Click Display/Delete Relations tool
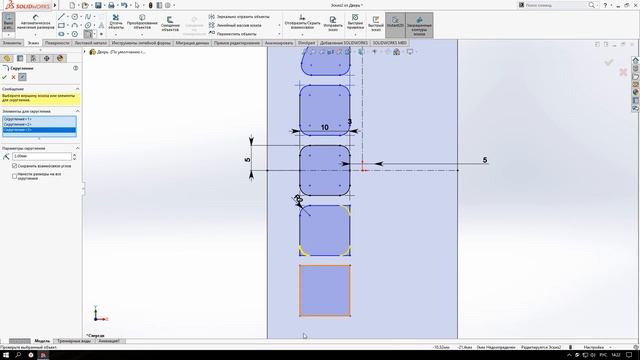Screen dimensions: 640x360 coord(302,22)
